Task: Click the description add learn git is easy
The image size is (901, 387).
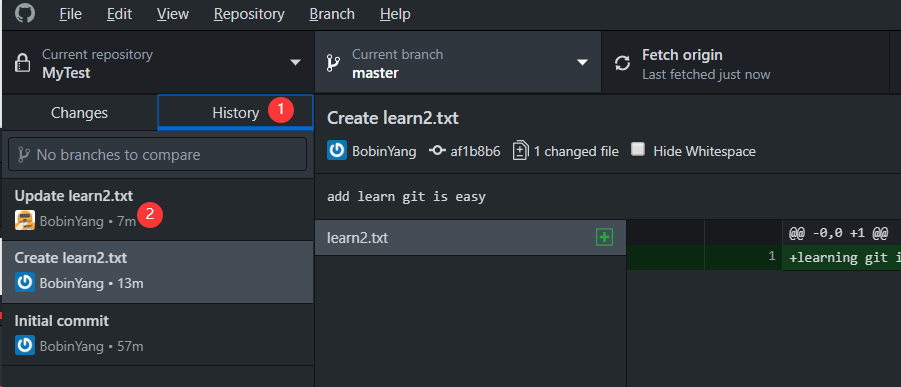Action: [x=406, y=197]
